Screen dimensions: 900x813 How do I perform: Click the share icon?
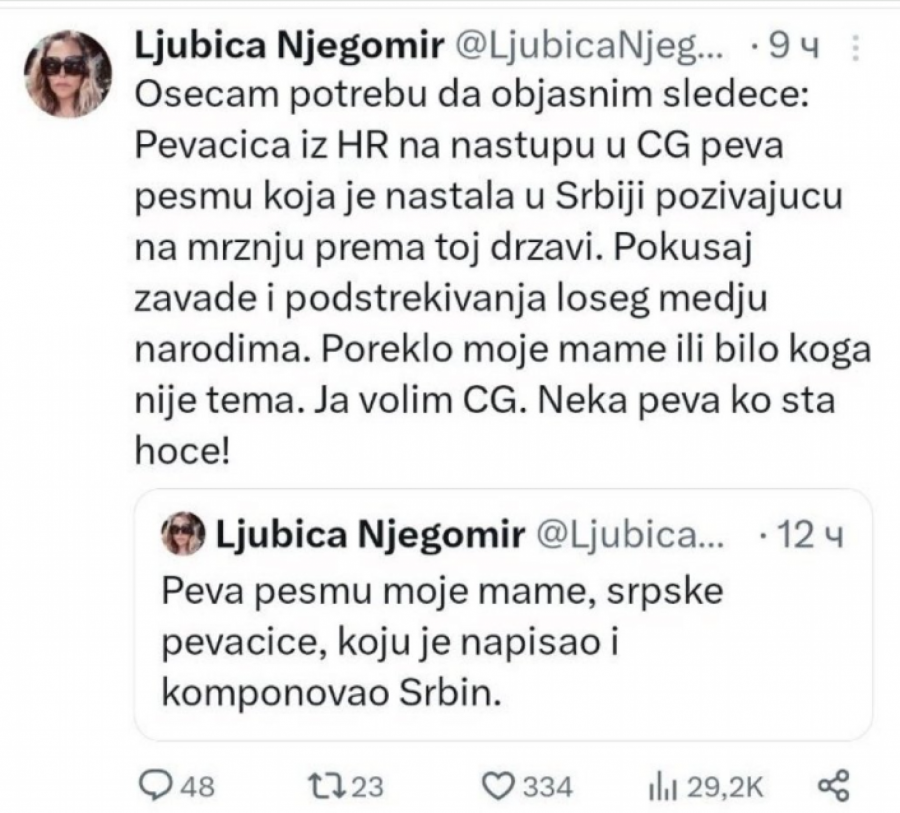coord(833,786)
